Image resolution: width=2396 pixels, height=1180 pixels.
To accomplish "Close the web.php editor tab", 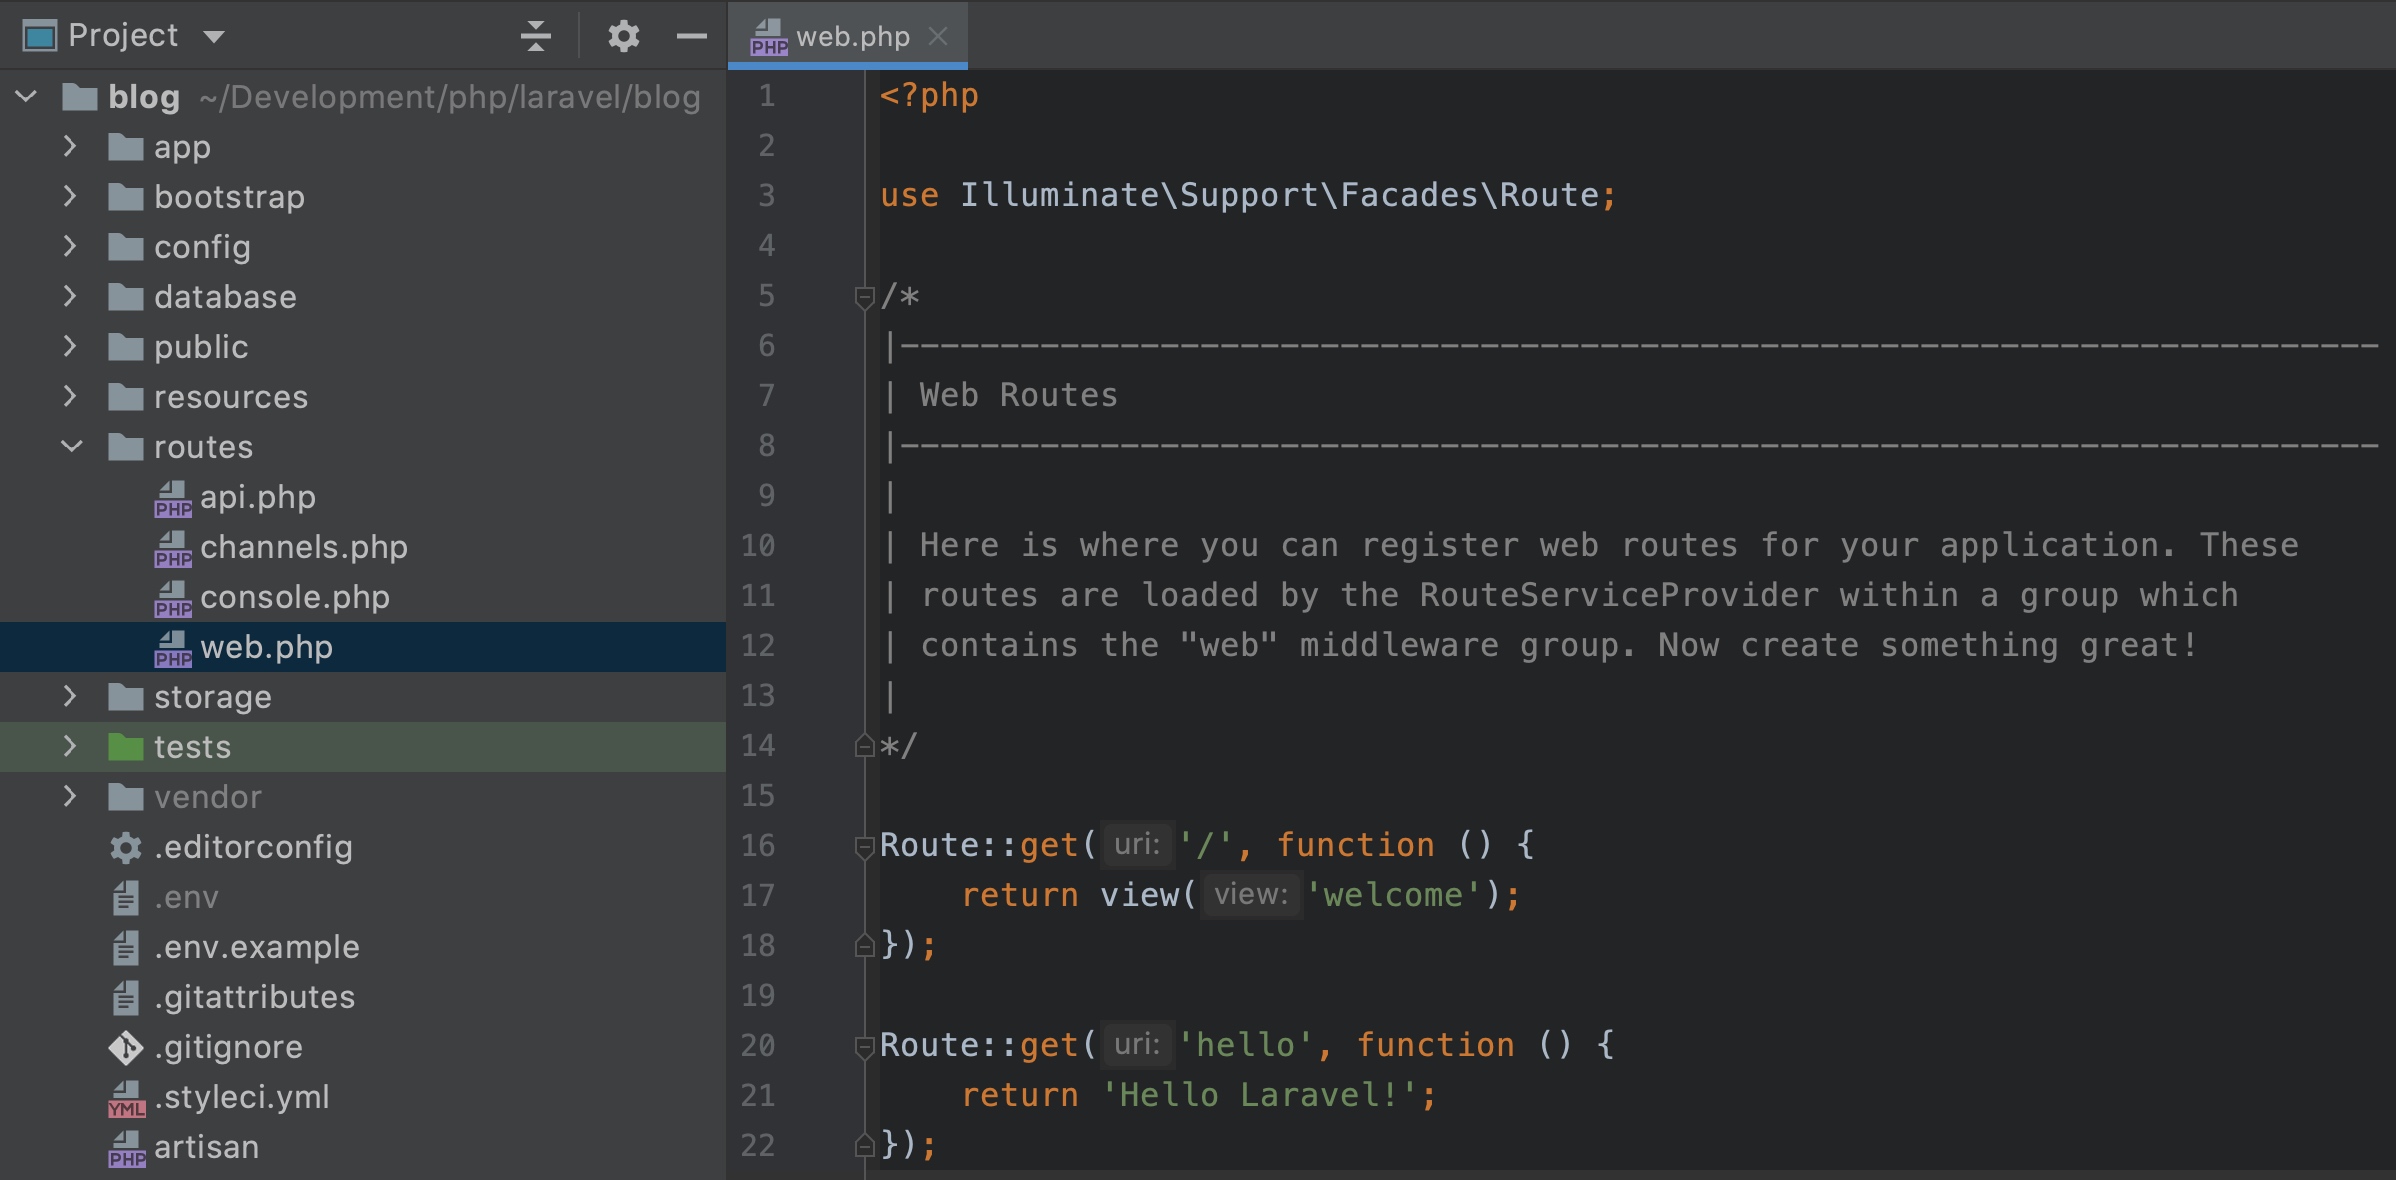I will click(x=937, y=36).
